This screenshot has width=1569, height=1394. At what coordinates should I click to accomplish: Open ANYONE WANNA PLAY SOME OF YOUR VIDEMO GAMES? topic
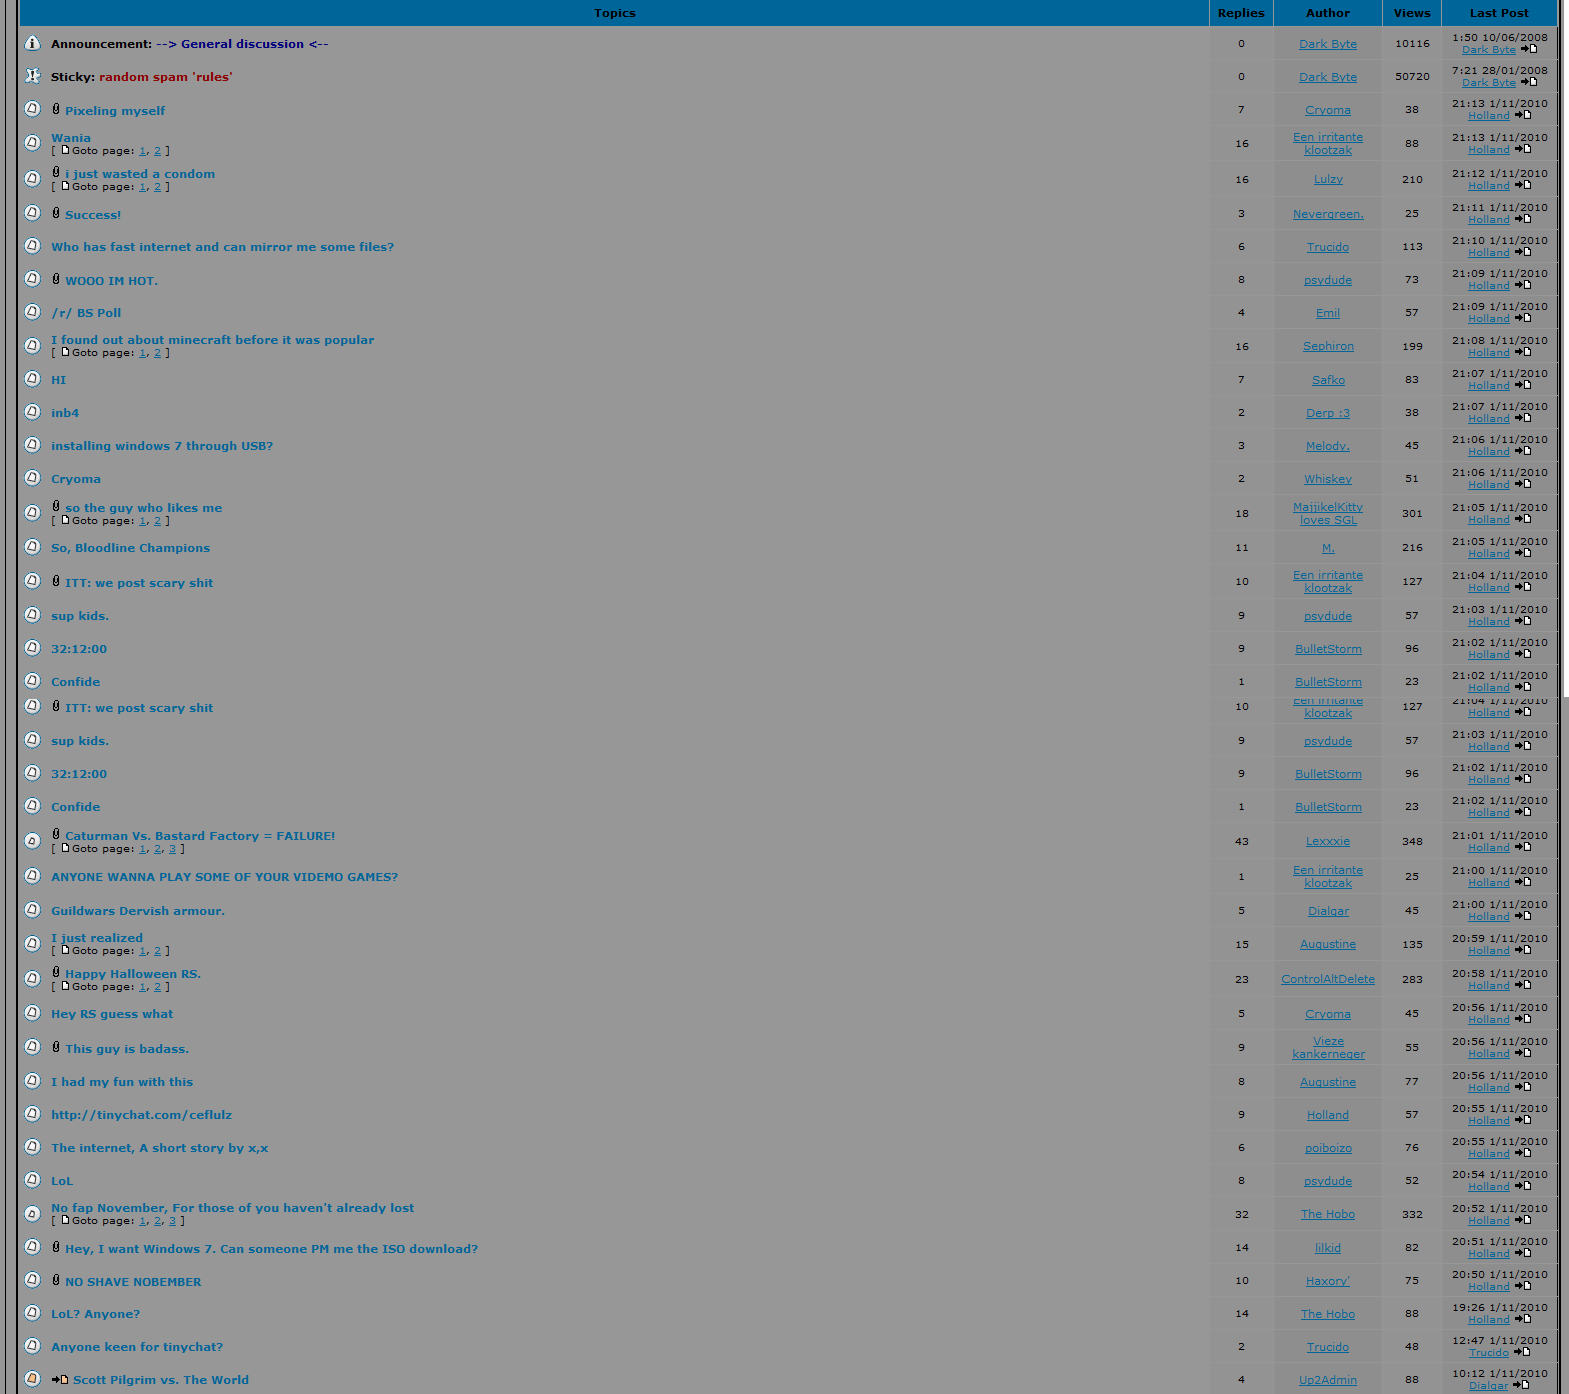click(224, 877)
